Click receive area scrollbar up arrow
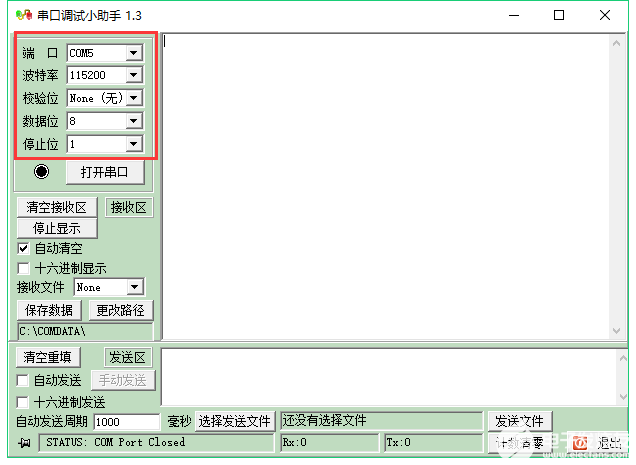The width and height of the screenshot is (636, 465). pyautogui.click(x=617, y=43)
